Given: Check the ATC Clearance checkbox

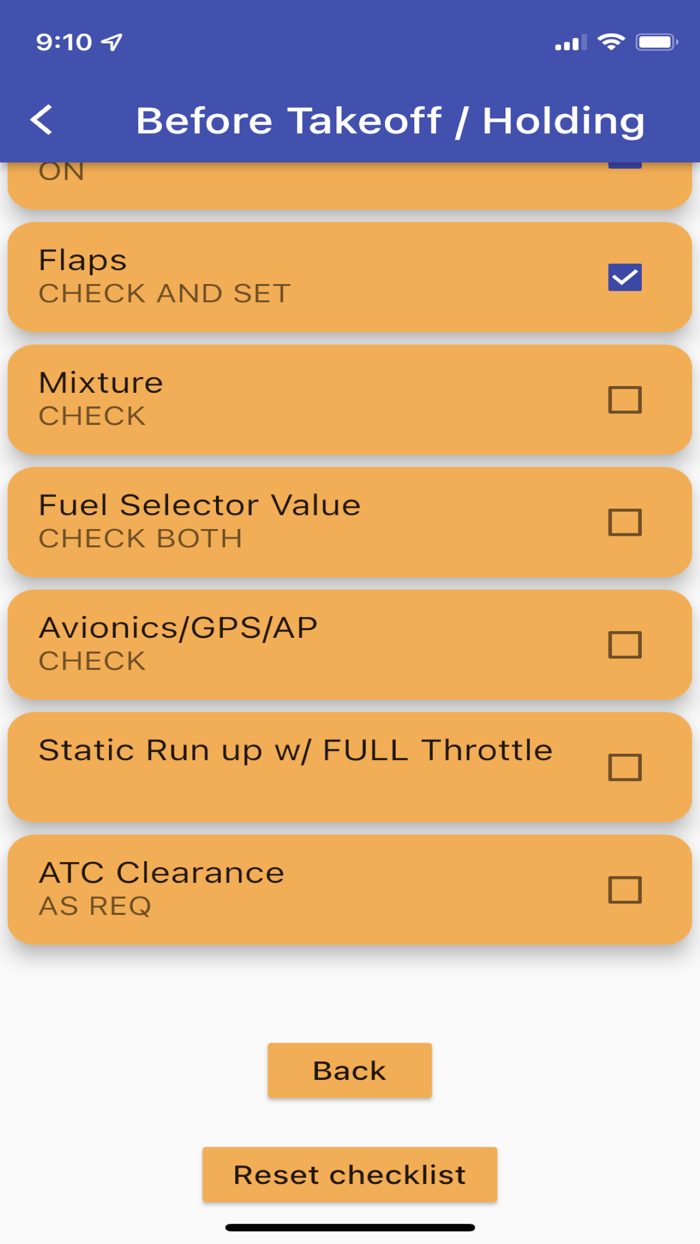Looking at the screenshot, I should pos(624,890).
